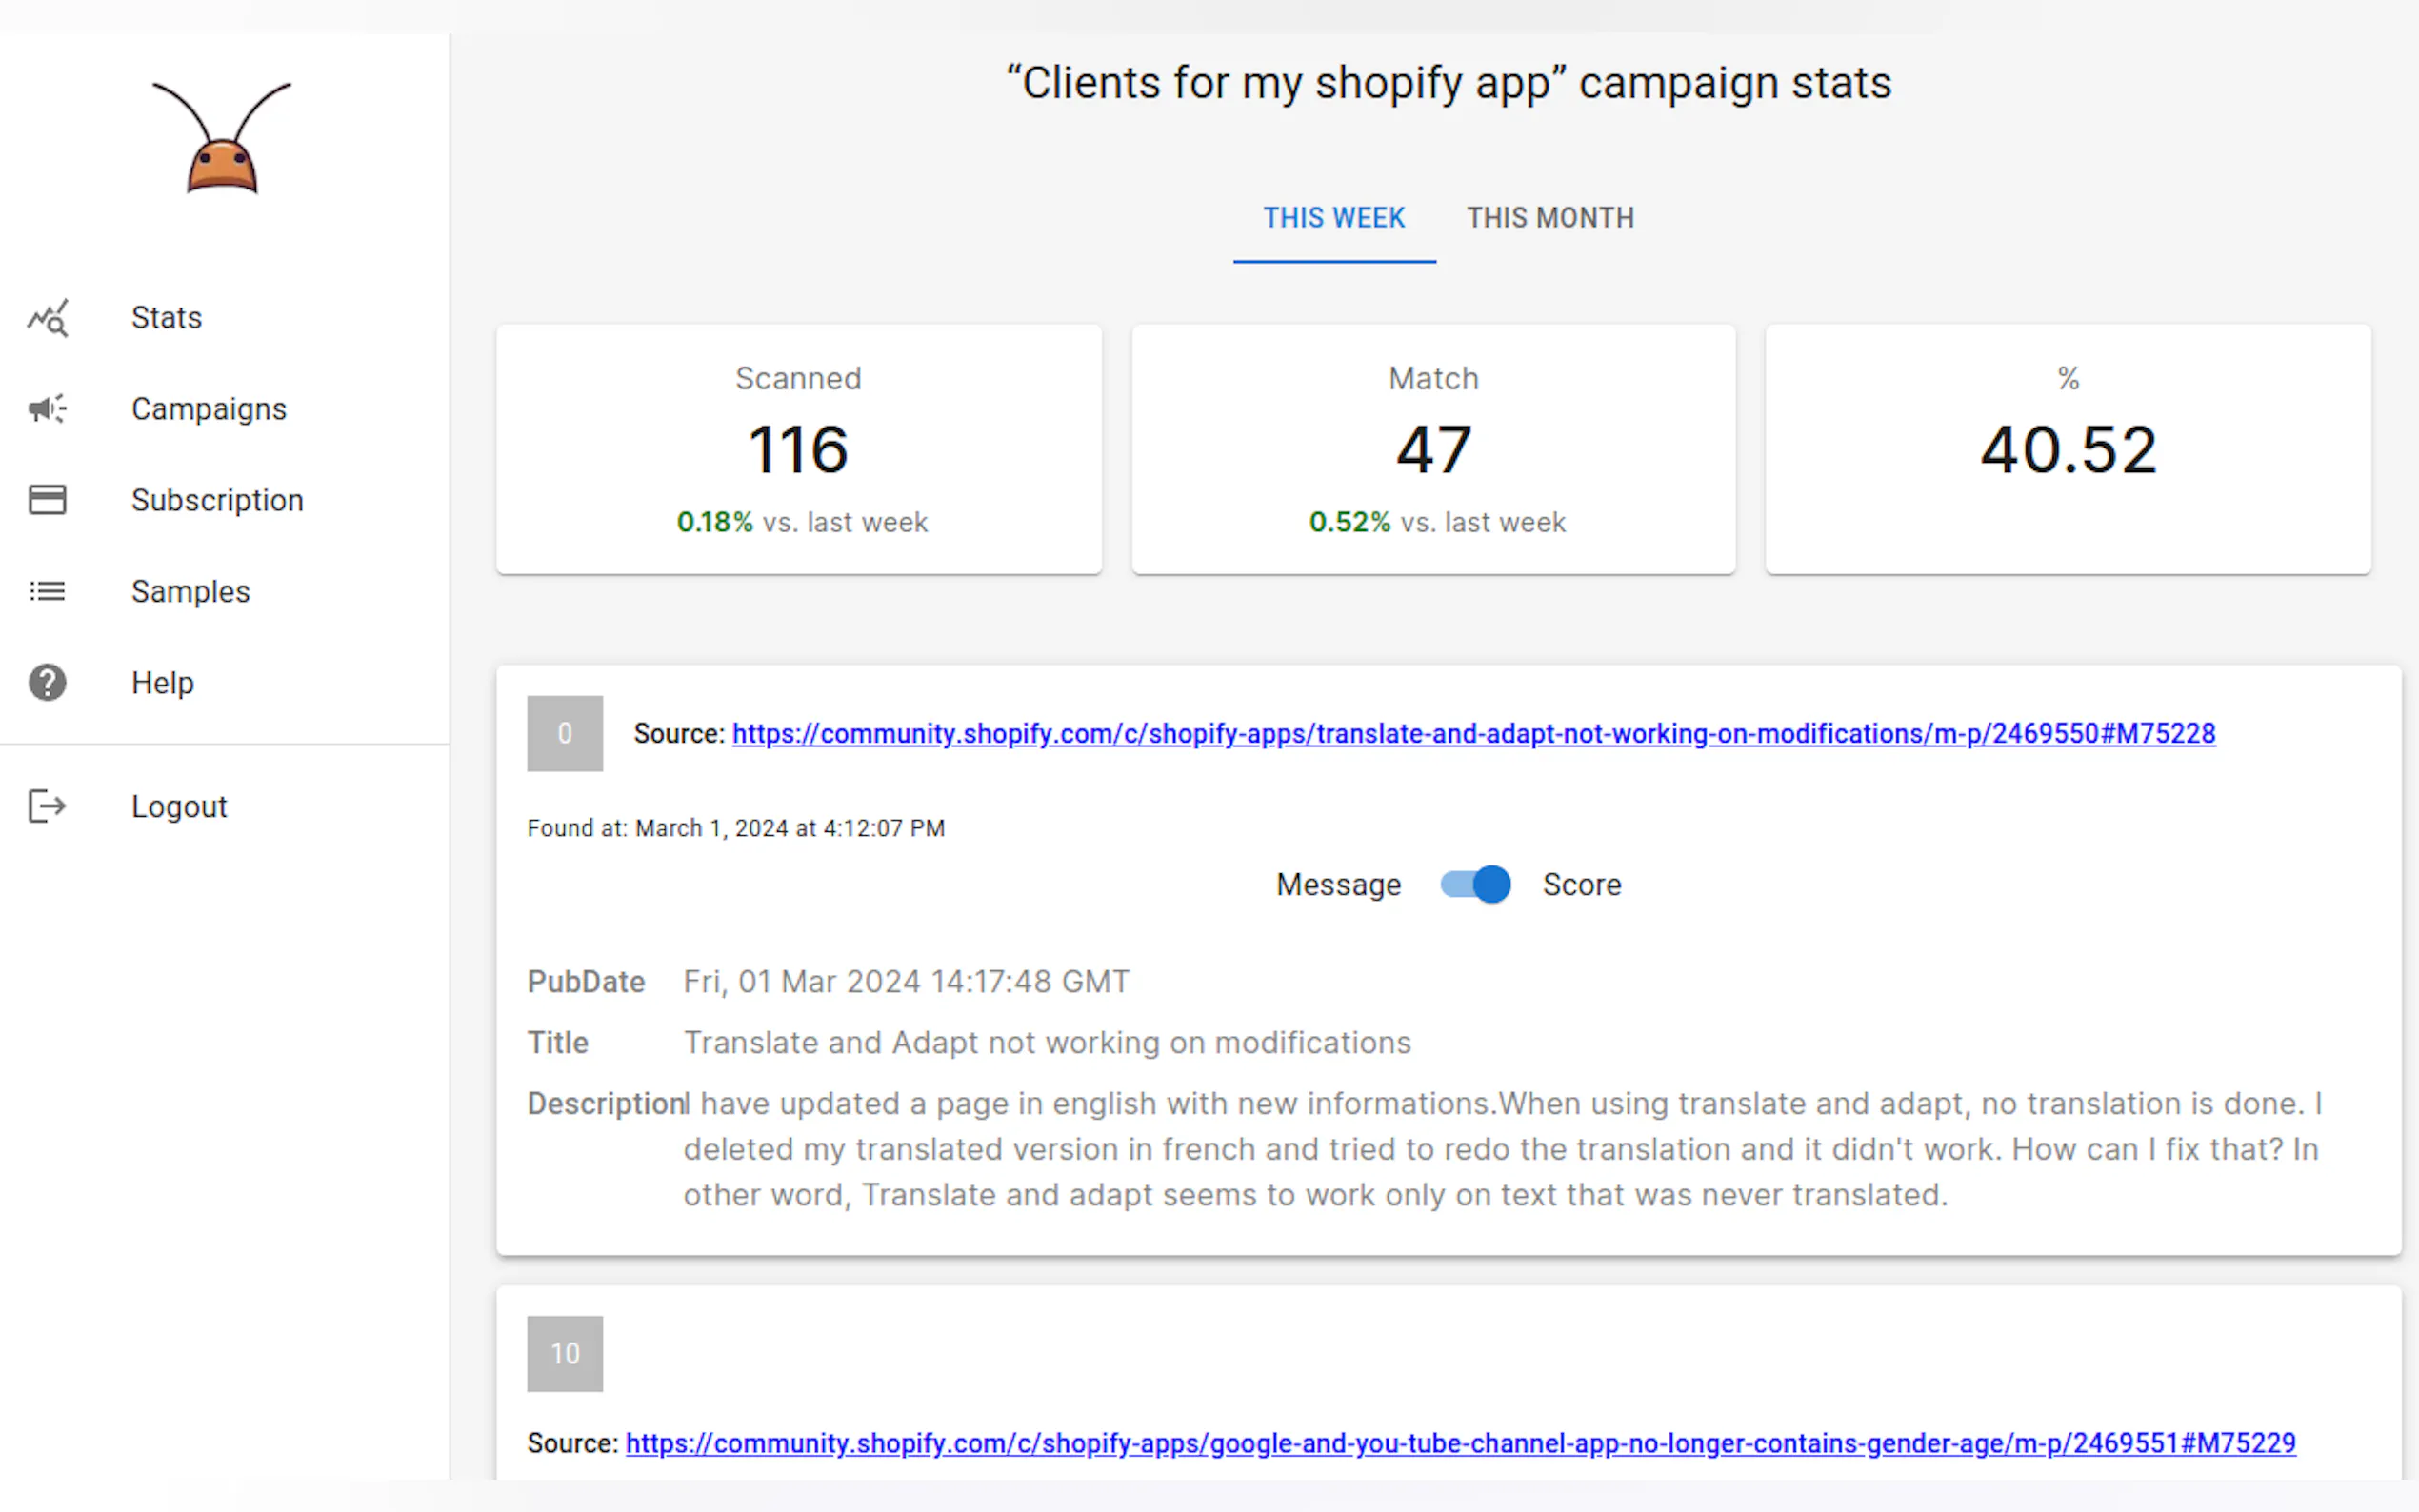Click the Subscription credit card icon
This screenshot has width=2419, height=1512.
[x=47, y=500]
